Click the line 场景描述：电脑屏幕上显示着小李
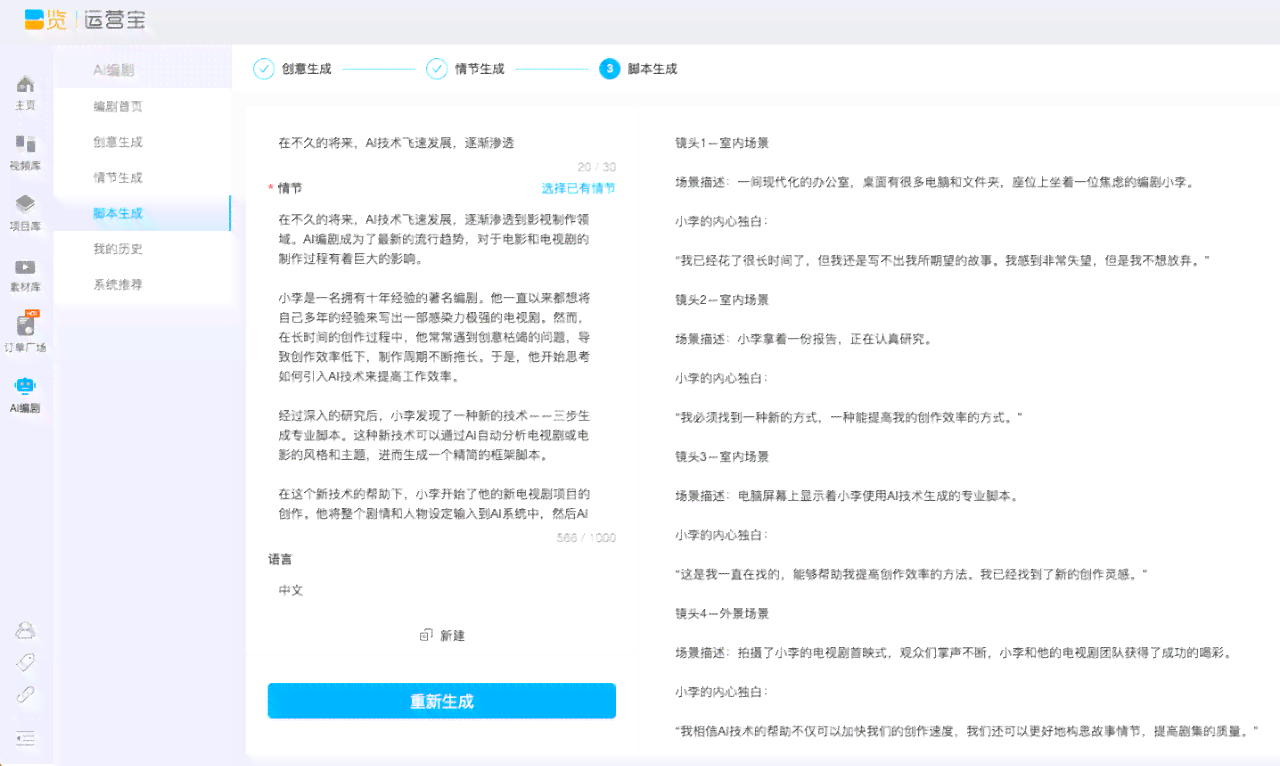Image resolution: width=1280 pixels, height=766 pixels. click(x=847, y=495)
